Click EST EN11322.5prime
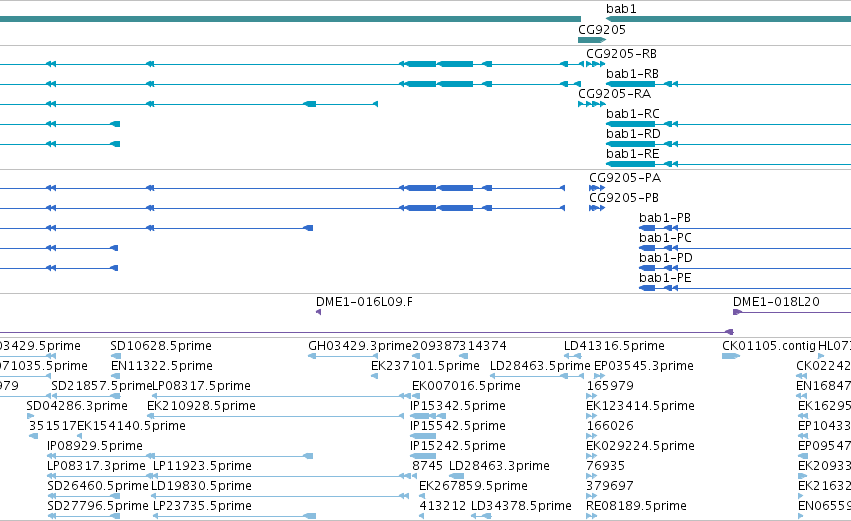The height and width of the screenshot is (521, 851). [162, 366]
